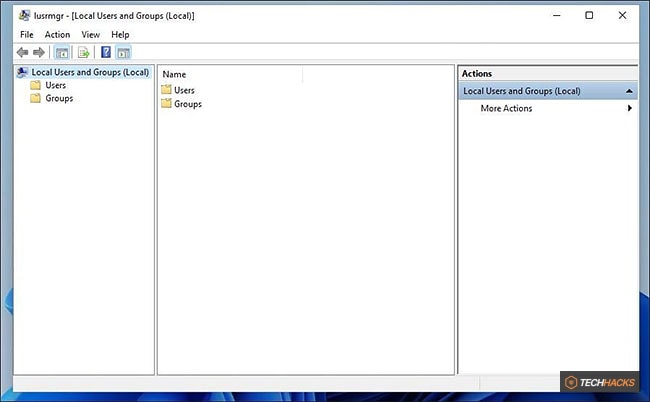The width and height of the screenshot is (650, 402).
Task: Select Users folder icon in tree pane
Action: pos(36,85)
